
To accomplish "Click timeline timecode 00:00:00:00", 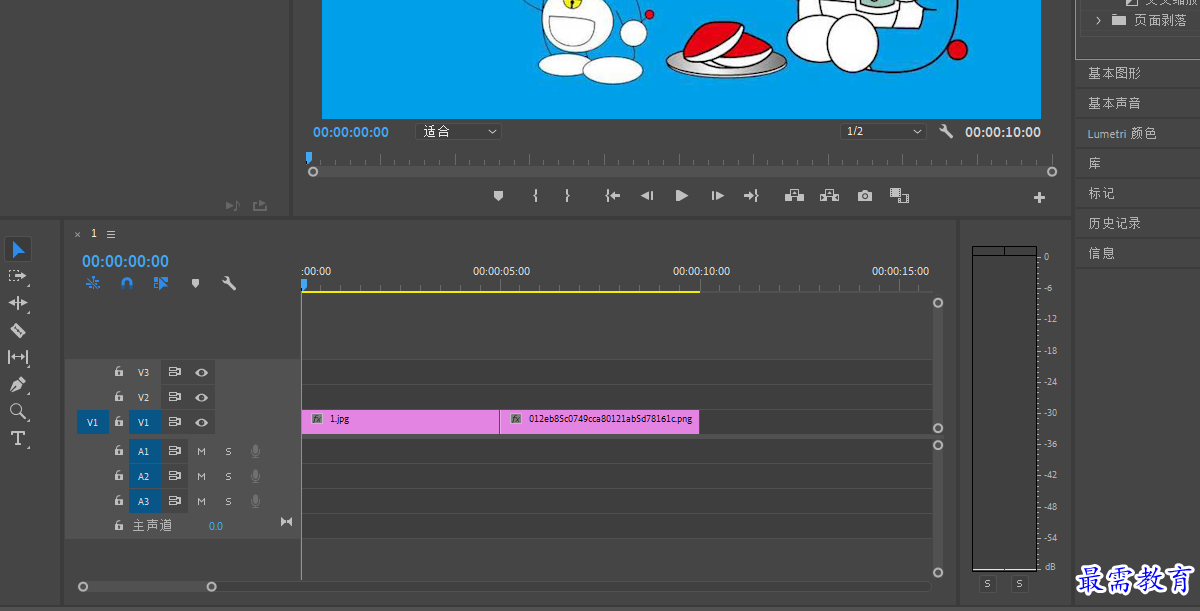I will [125, 261].
